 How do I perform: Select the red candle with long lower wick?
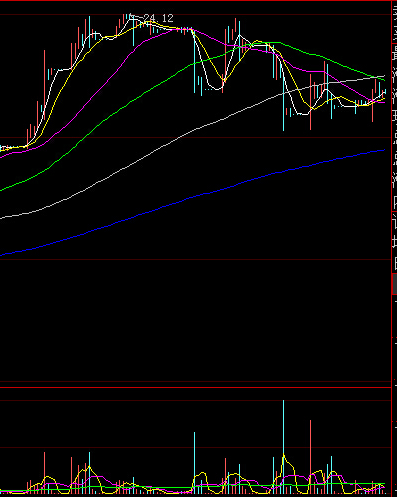pyautogui.click(x=310, y=102)
